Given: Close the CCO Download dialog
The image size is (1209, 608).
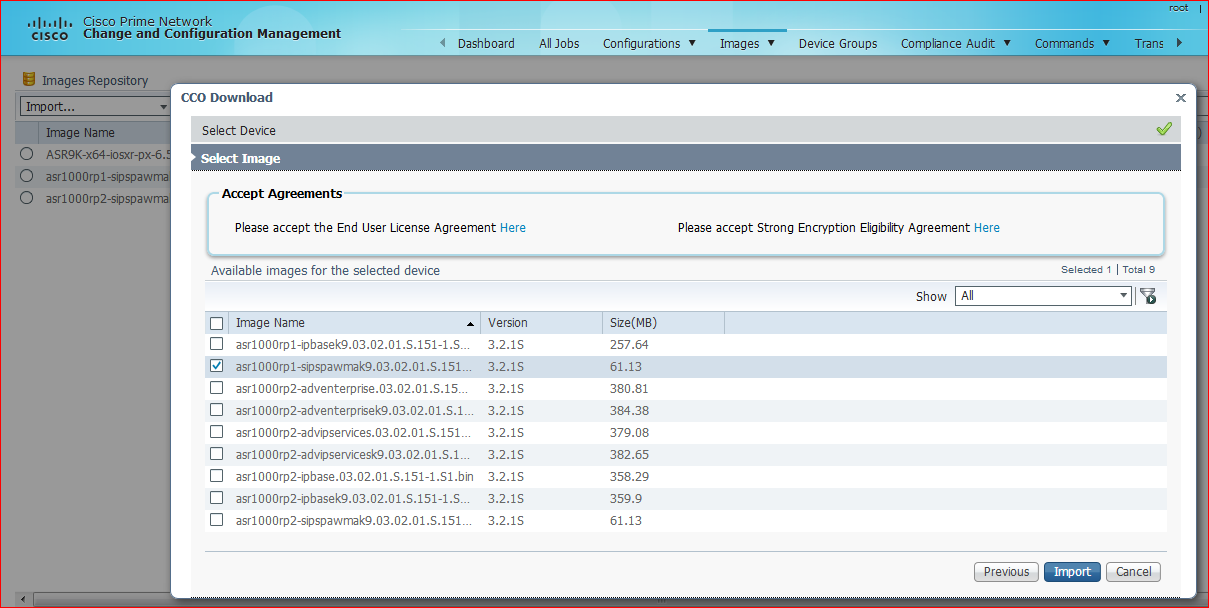Looking at the screenshot, I should pos(1181,98).
